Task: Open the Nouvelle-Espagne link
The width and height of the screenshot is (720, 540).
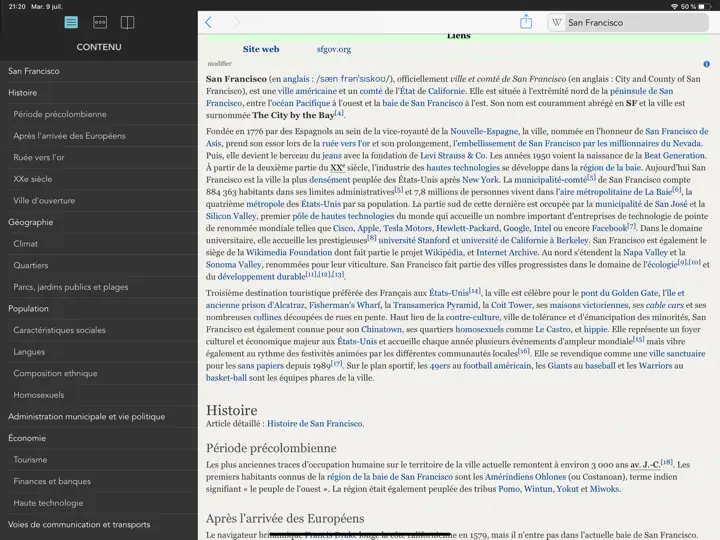Action: coord(484,131)
